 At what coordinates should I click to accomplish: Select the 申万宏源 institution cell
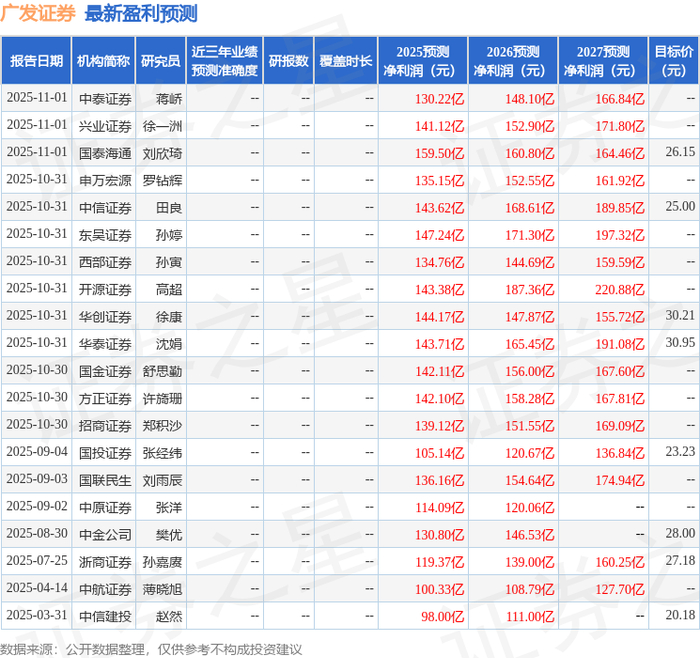coord(105,181)
